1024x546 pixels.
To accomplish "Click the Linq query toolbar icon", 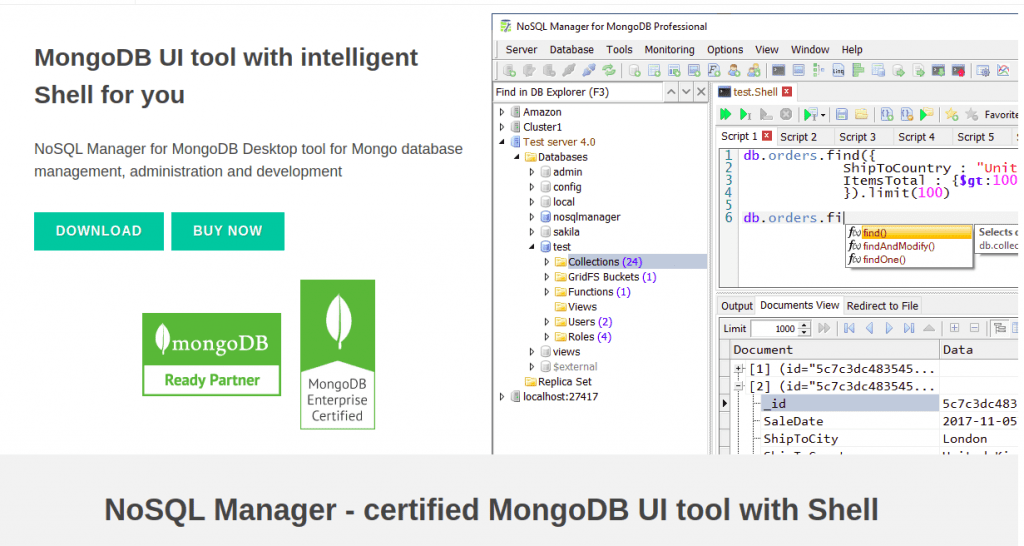I will point(839,71).
